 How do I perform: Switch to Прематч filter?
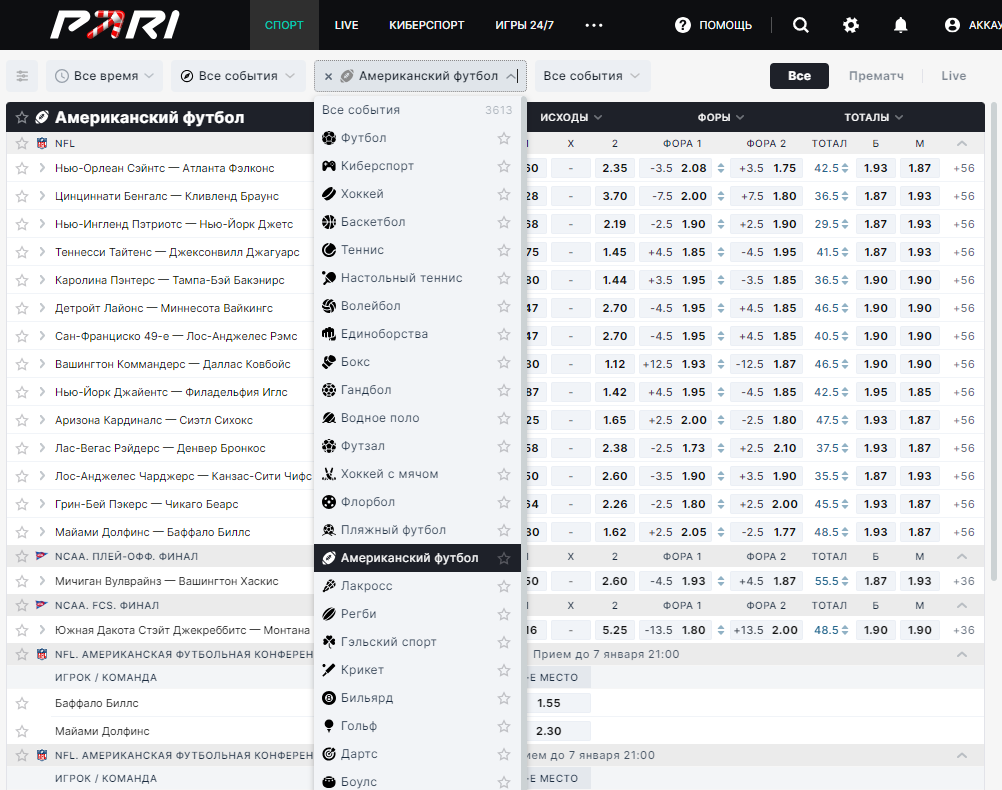coord(876,76)
